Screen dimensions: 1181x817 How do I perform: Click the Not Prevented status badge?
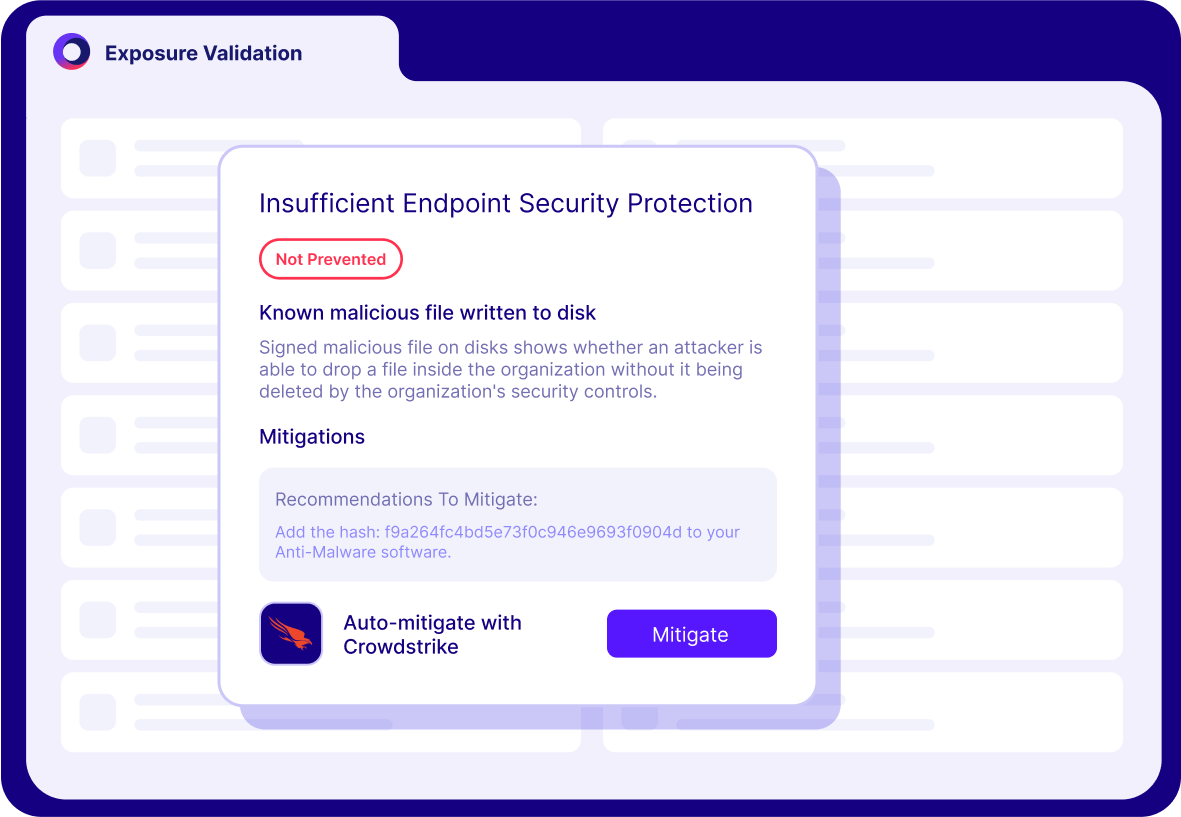pos(331,259)
